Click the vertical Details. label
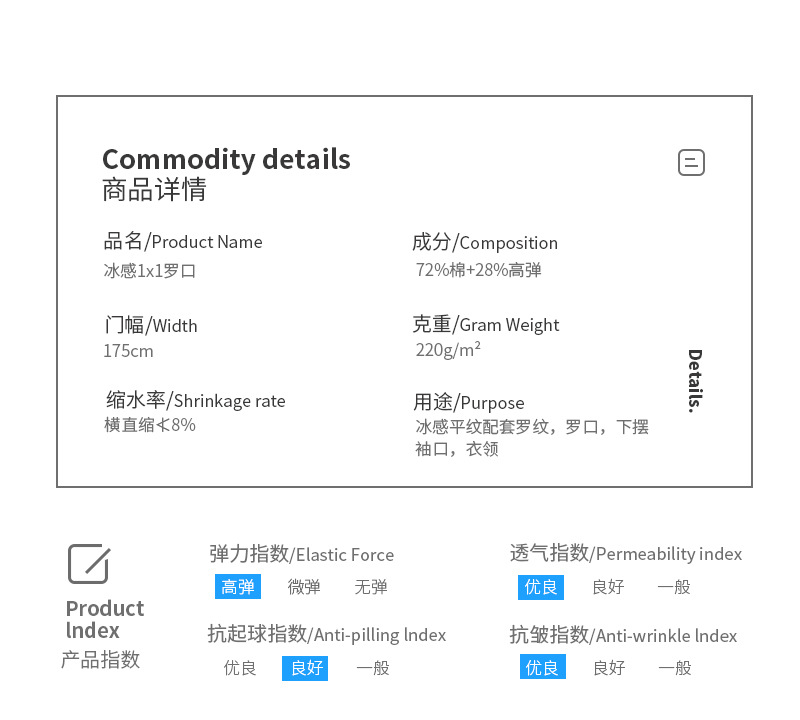Image resolution: width=800 pixels, height=720 pixels. pyautogui.click(x=694, y=381)
